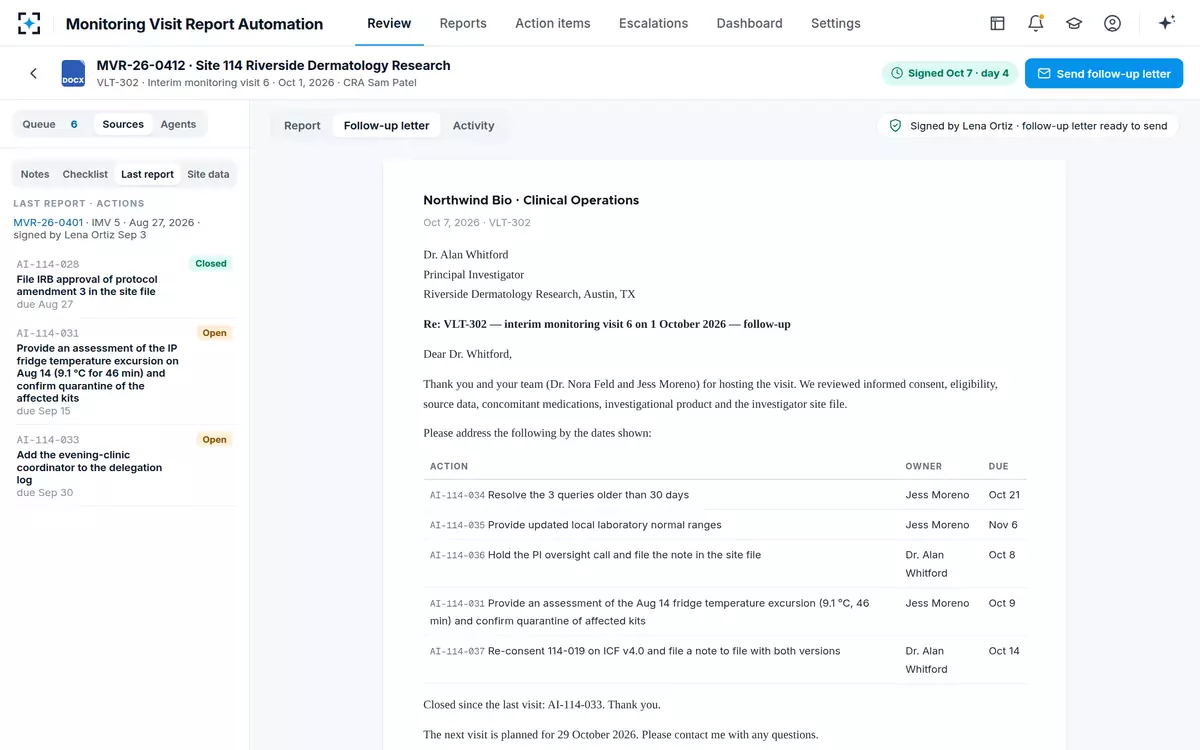The width and height of the screenshot is (1200, 750).
Task: Open Site data source tab
Action: pos(208,174)
